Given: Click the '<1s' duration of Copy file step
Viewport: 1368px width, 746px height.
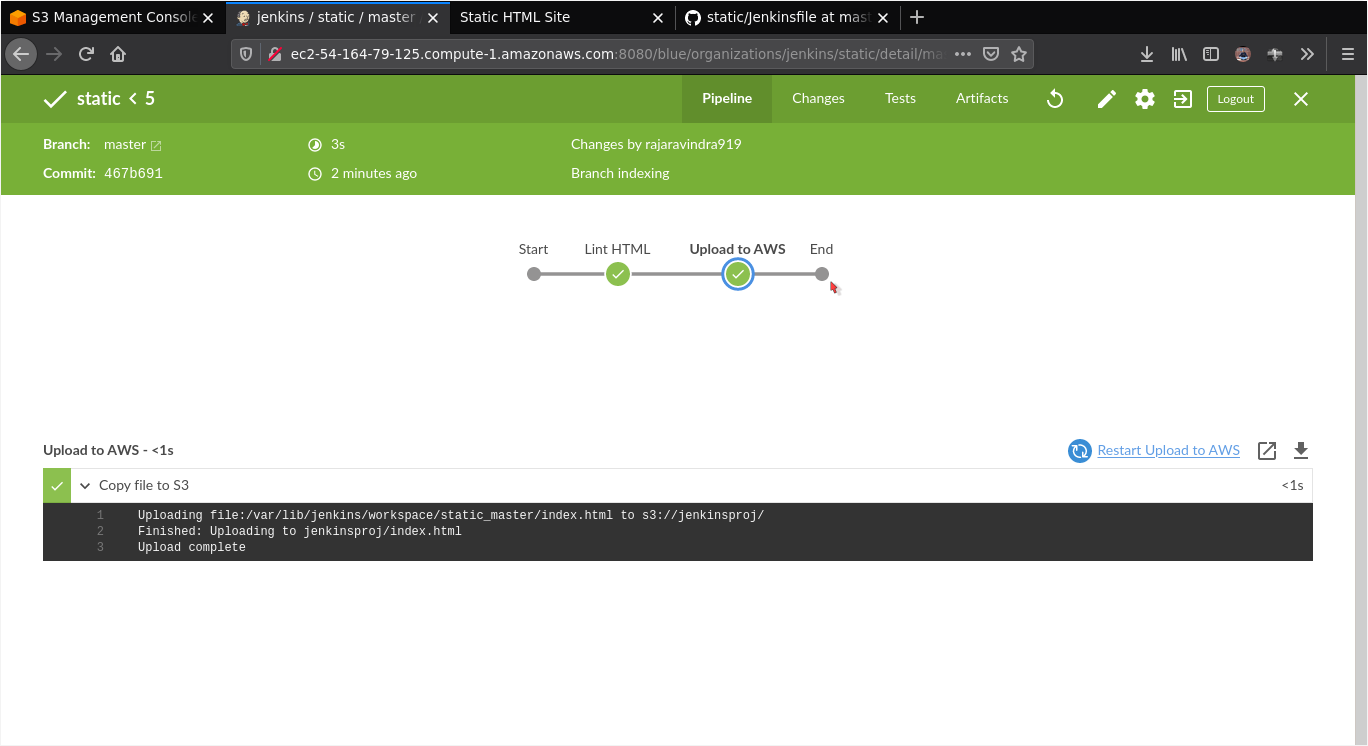Looking at the screenshot, I should (x=1292, y=485).
